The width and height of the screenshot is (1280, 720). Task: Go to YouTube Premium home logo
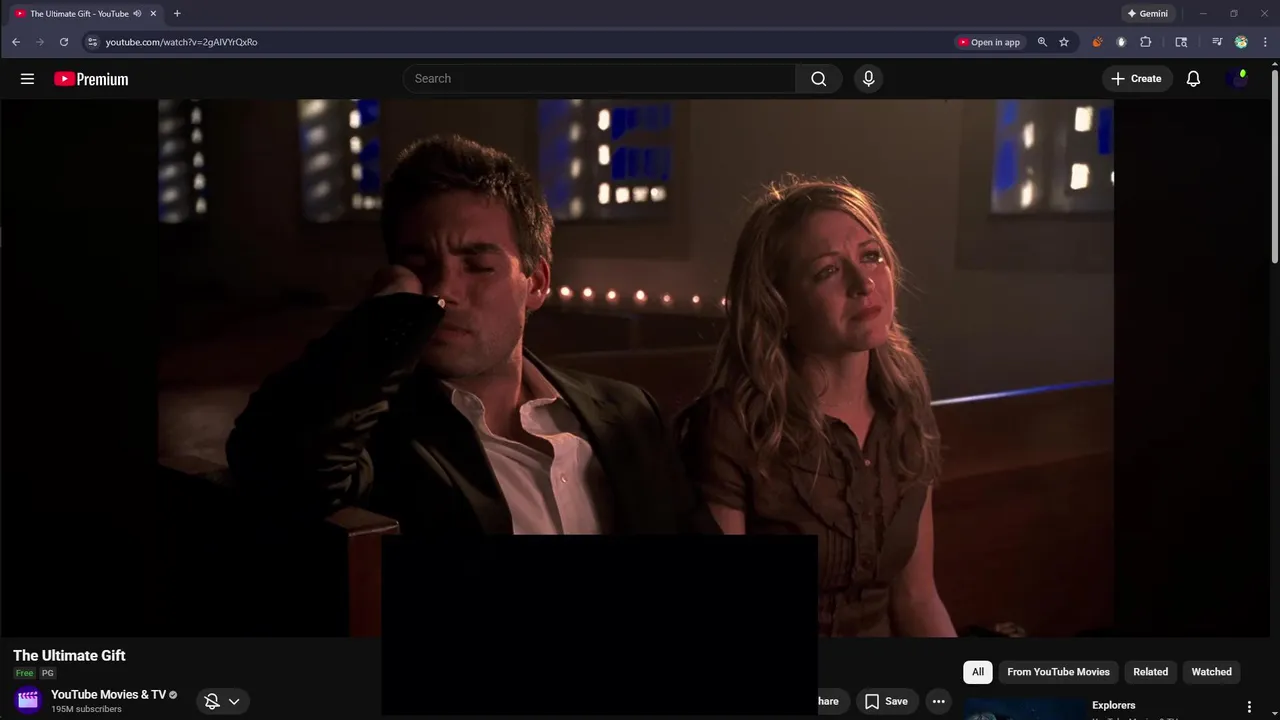91,79
